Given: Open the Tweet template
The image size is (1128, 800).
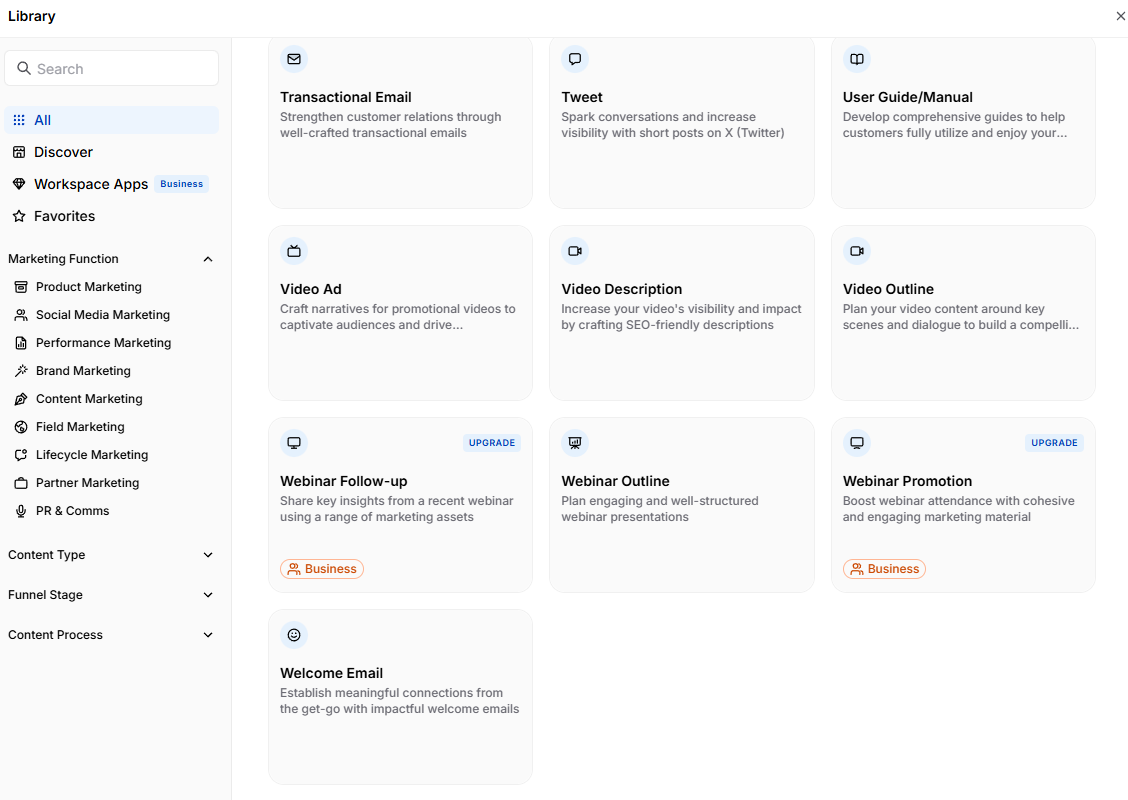Looking at the screenshot, I should click(681, 122).
